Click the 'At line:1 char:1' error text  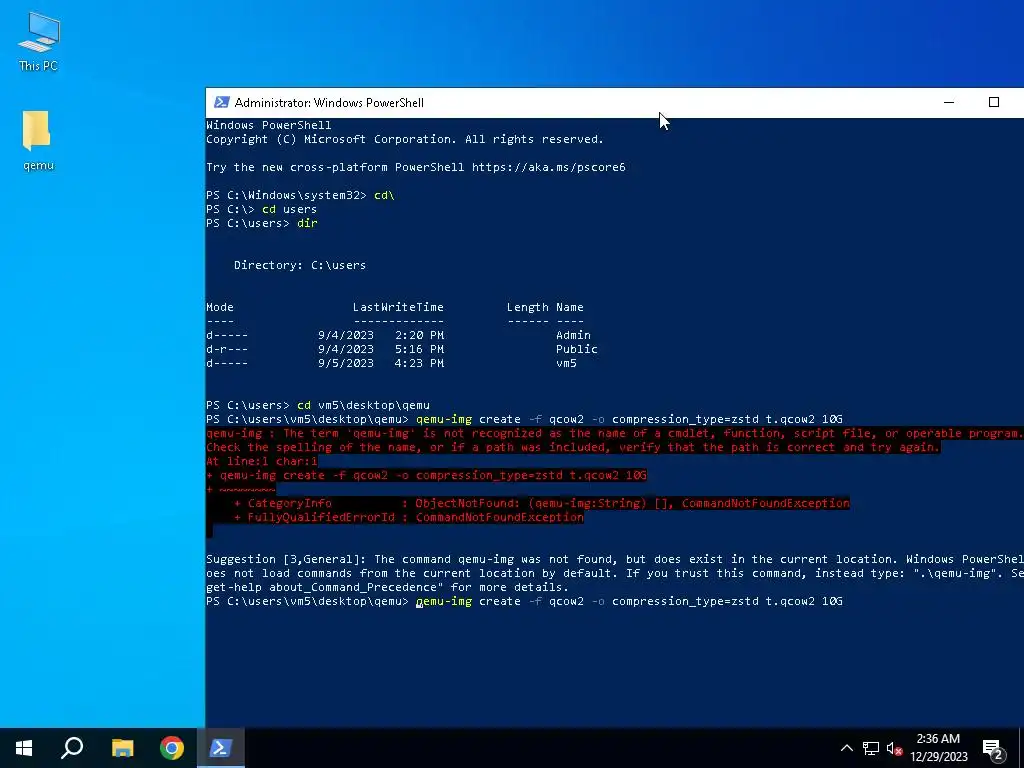tap(262, 461)
